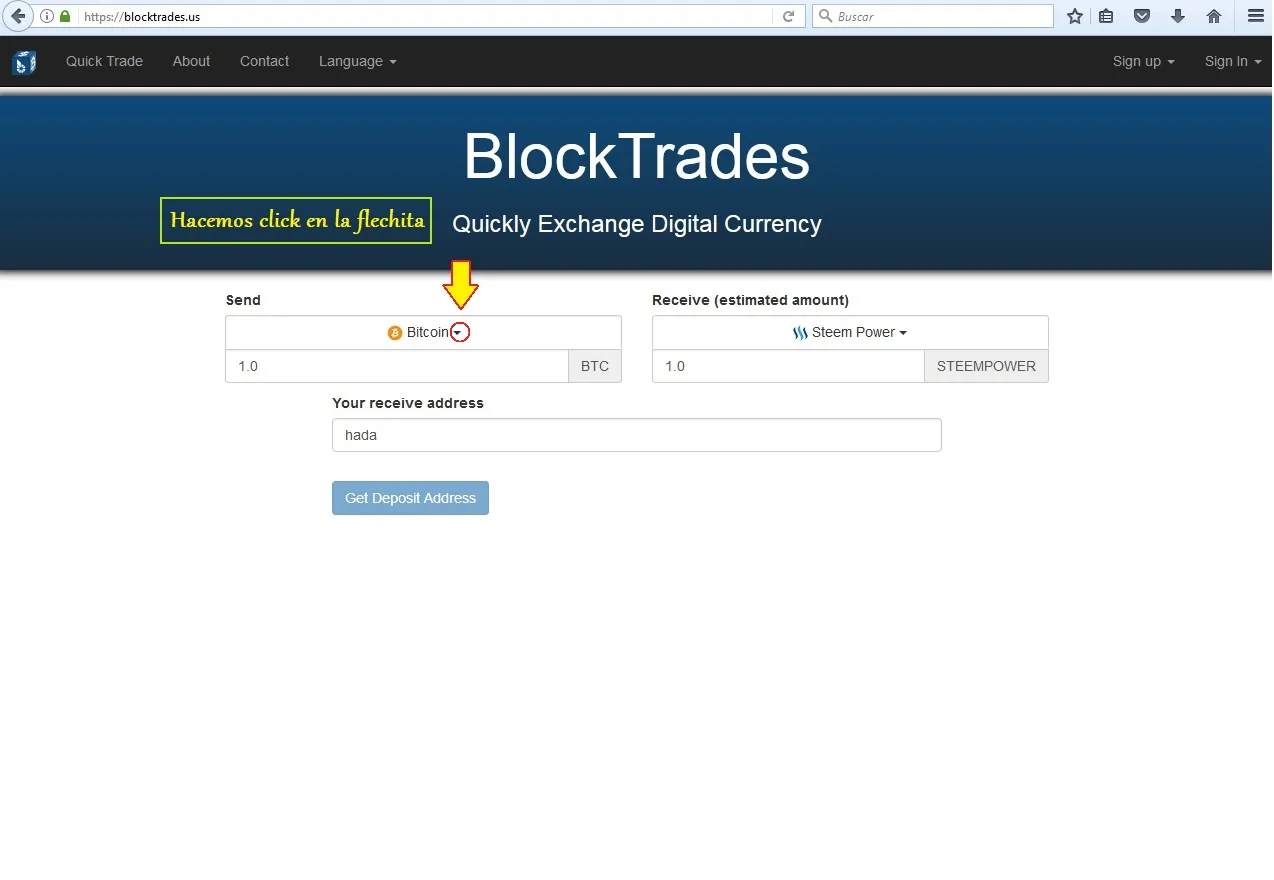This screenshot has height=880, width=1274.
Task: Open the Quick Trade page
Action: [104, 61]
